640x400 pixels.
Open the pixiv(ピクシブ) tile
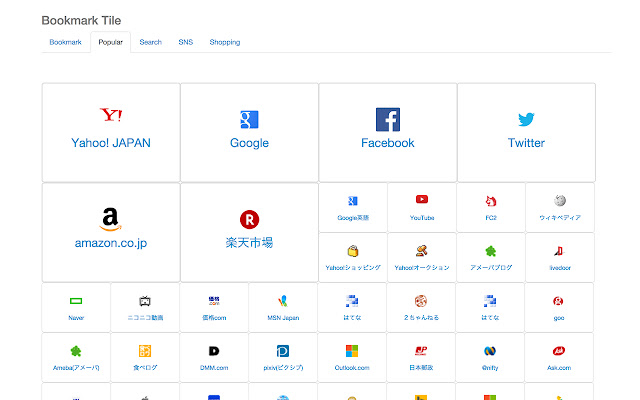[283, 358]
